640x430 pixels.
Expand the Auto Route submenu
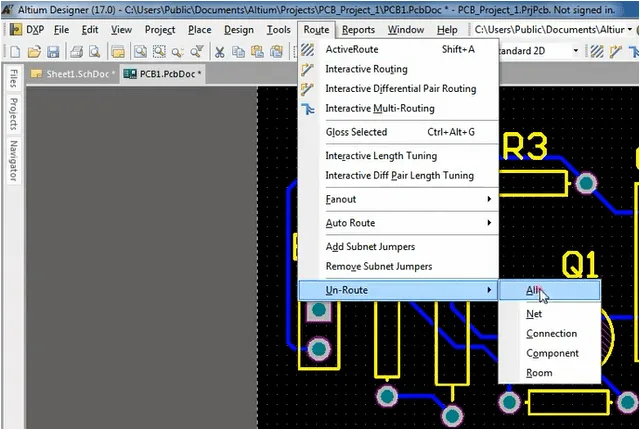point(399,223)
